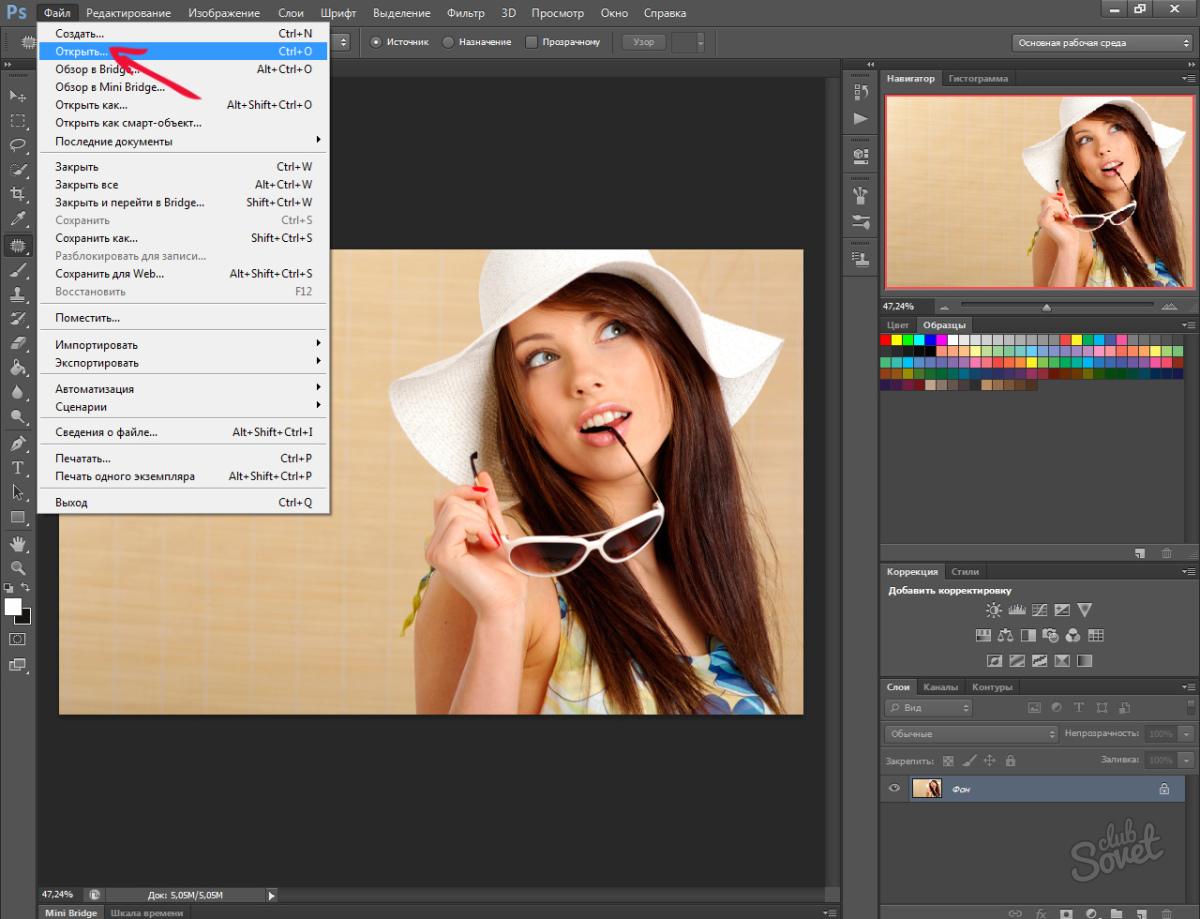Open the Actions panel play icon
This screenshot has height=919, width=1200.
click(860, 118)
